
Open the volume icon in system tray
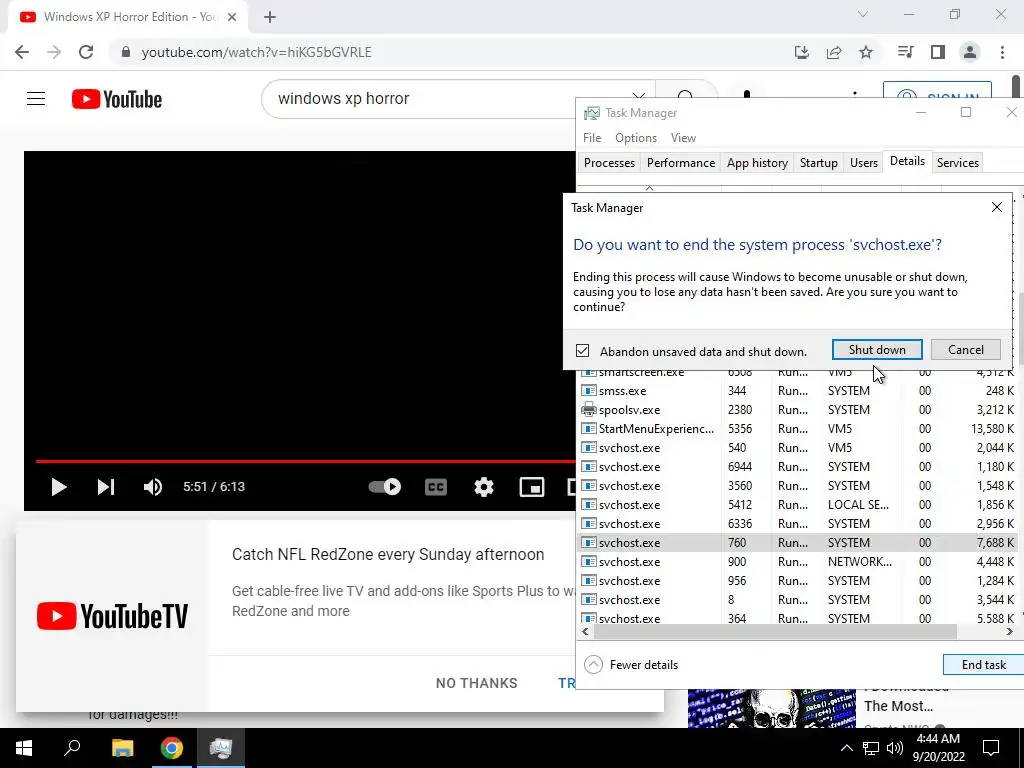click(895, 748)
